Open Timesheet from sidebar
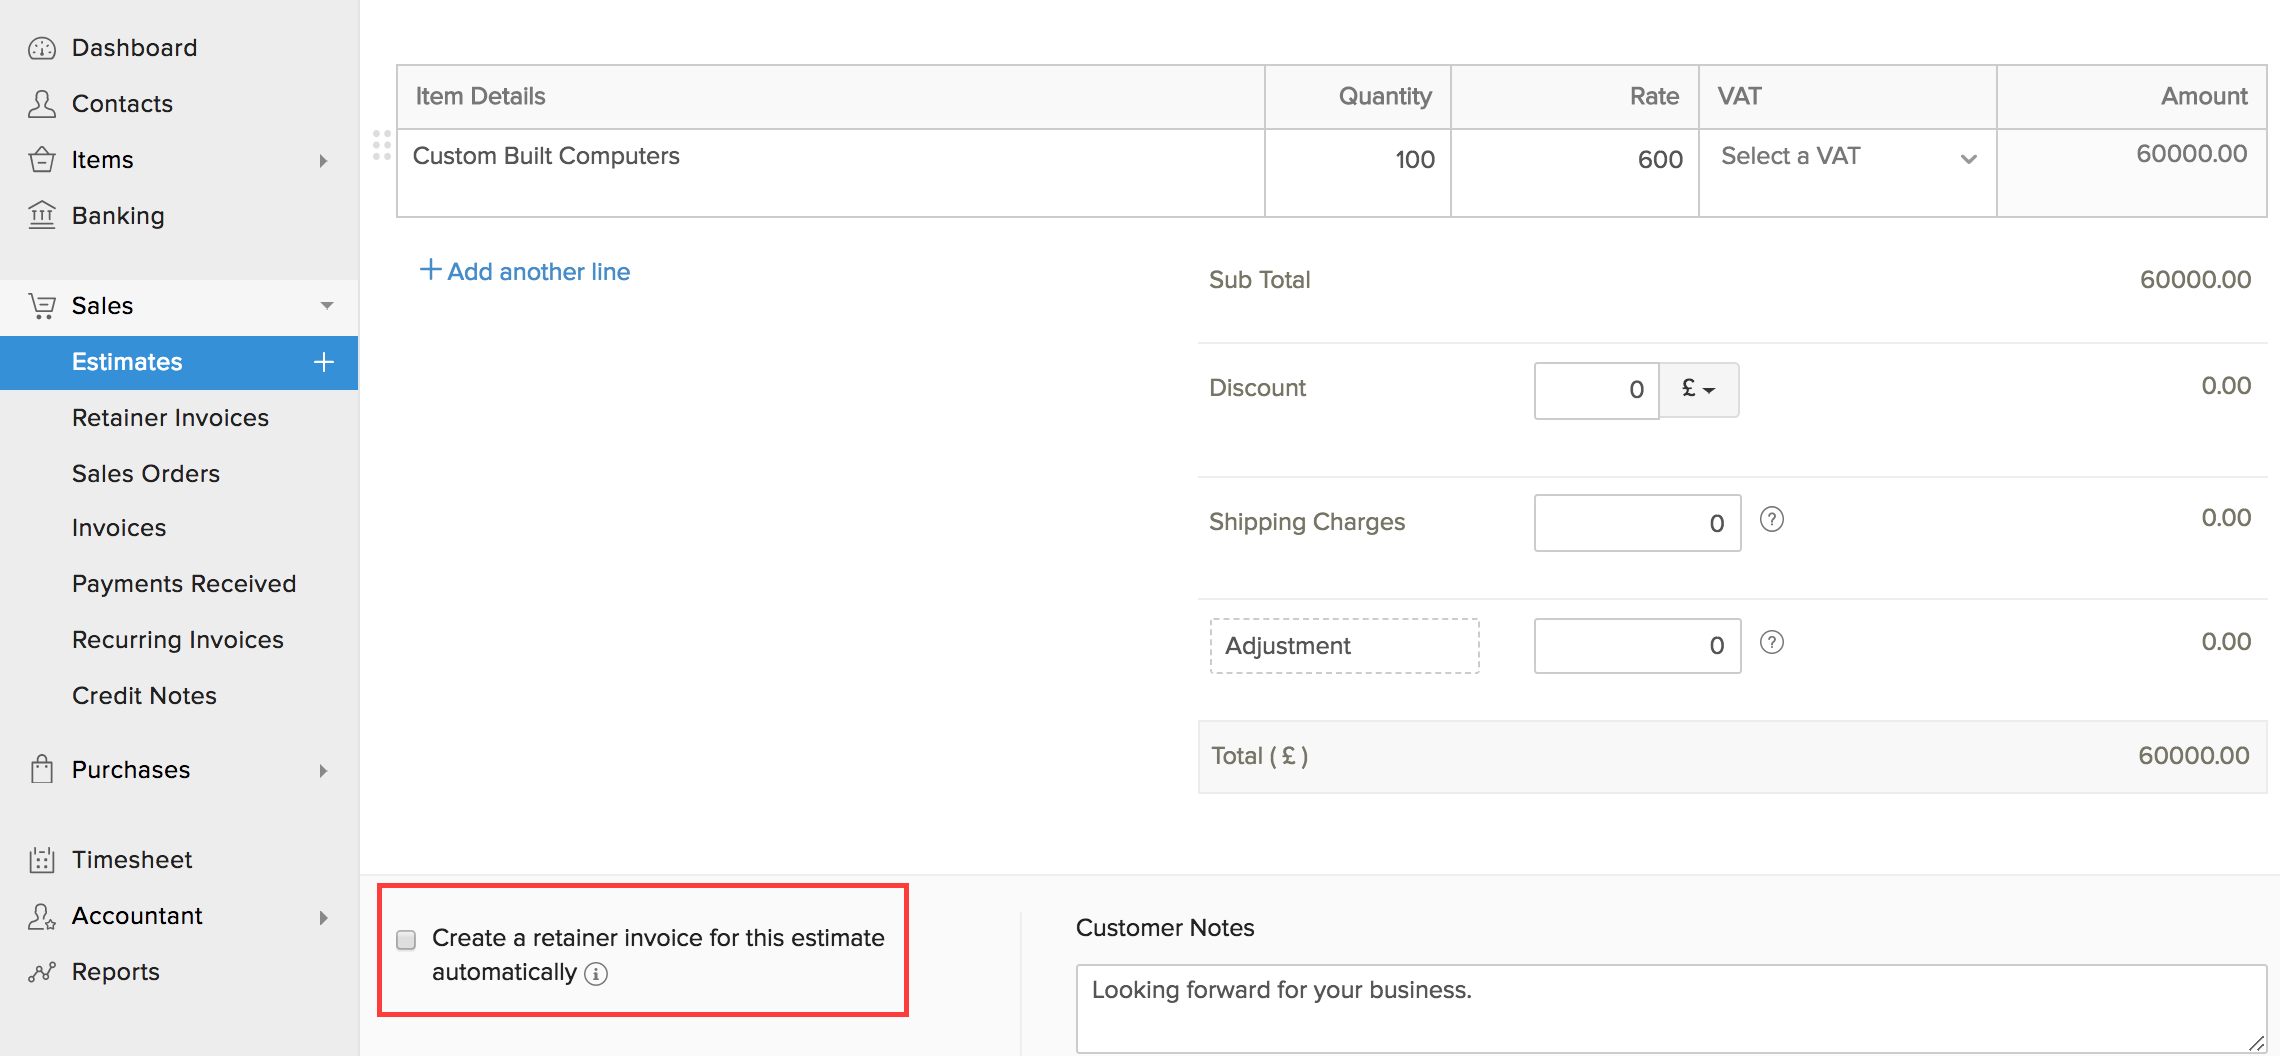This screenshot has height=1056, width=2280. point(132,860)
